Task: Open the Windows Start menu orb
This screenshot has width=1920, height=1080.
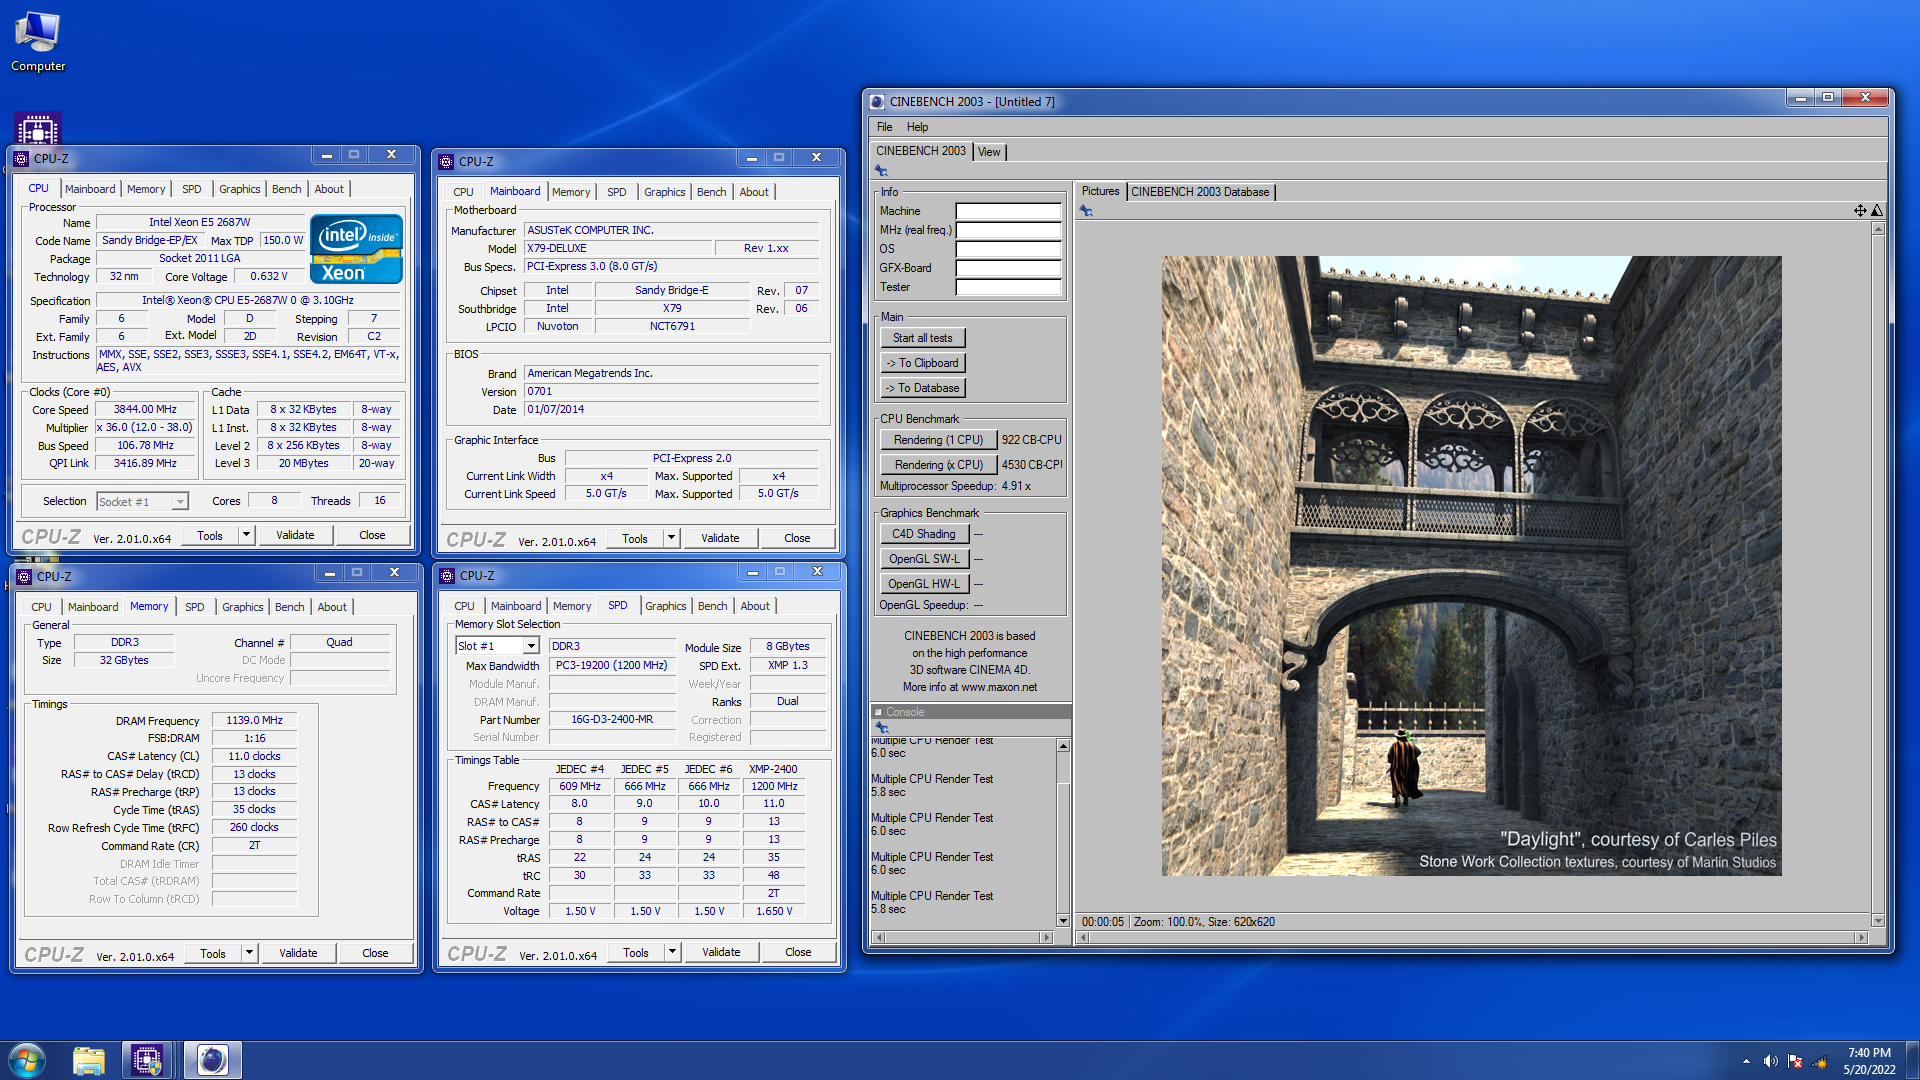Action: (27, 1060)
